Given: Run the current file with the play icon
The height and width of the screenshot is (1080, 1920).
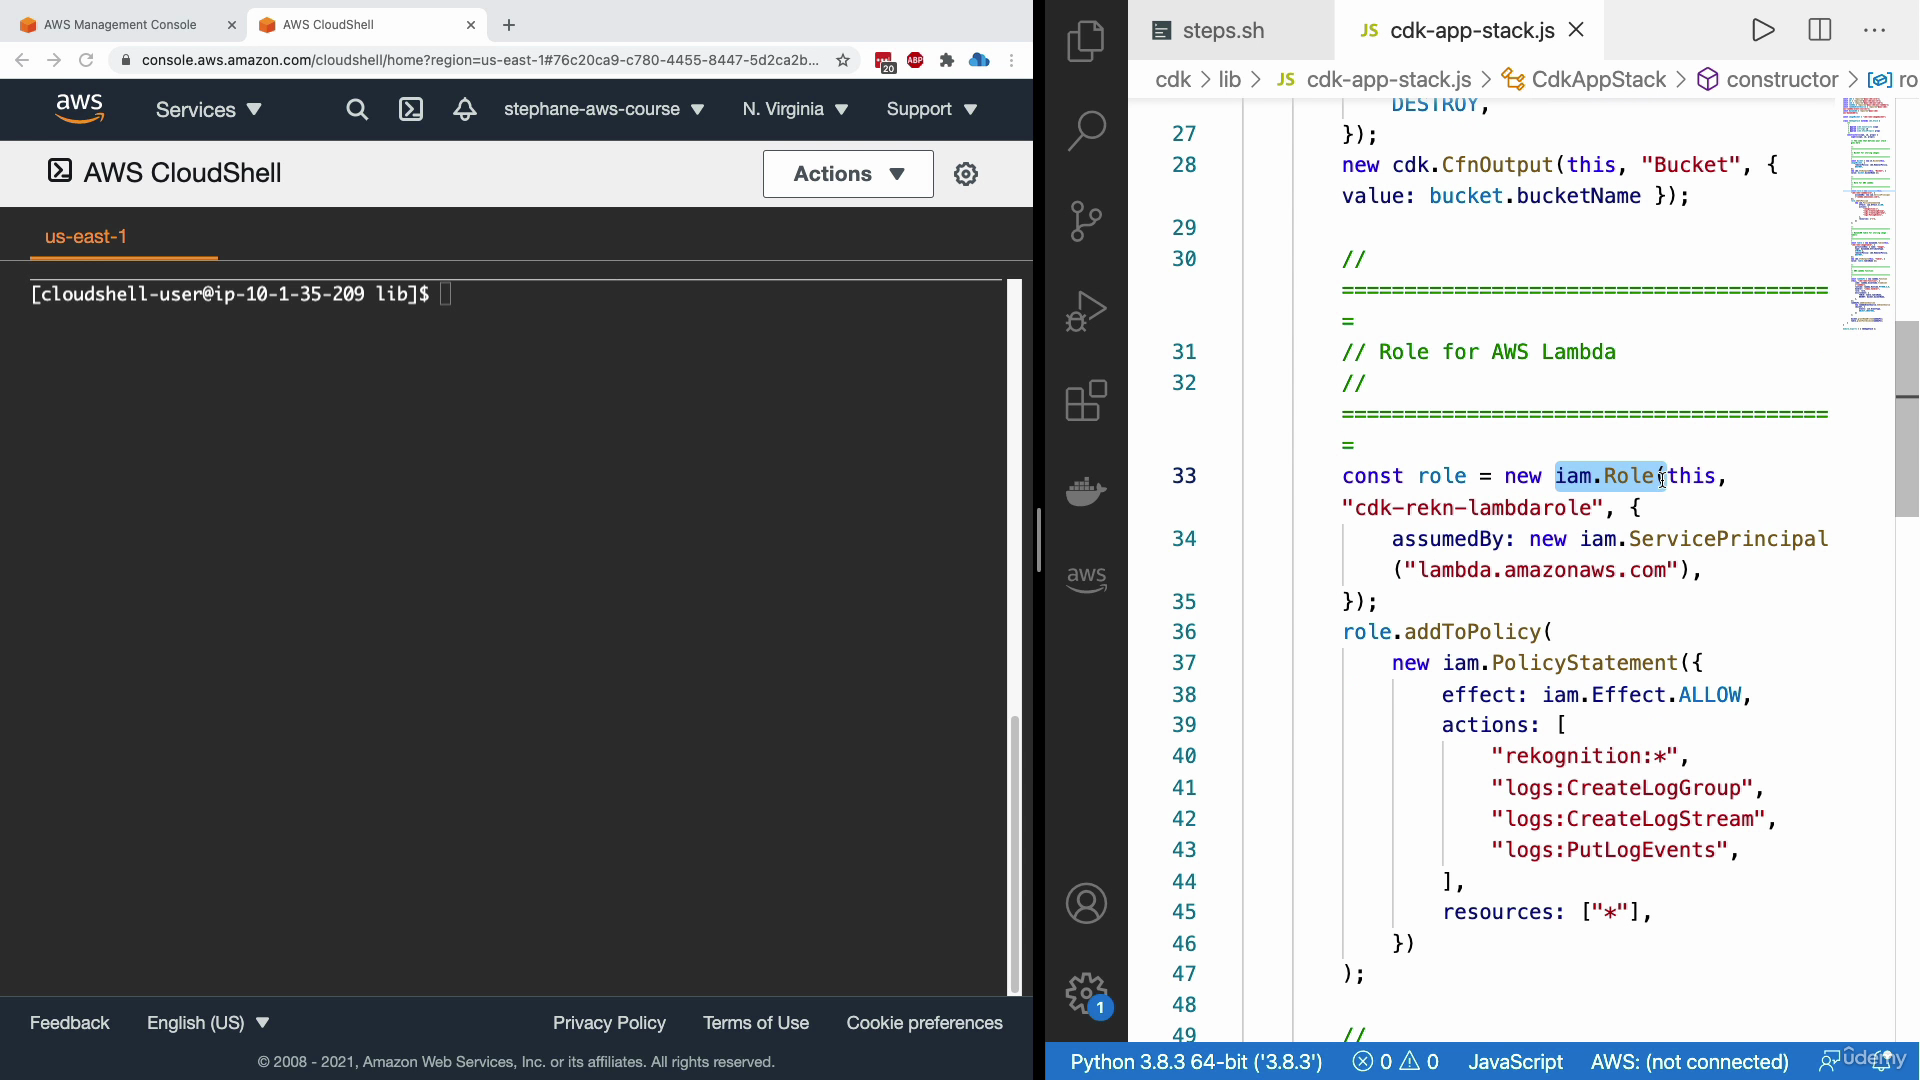Looking at the screenshot, I should tap(1763, 30).
